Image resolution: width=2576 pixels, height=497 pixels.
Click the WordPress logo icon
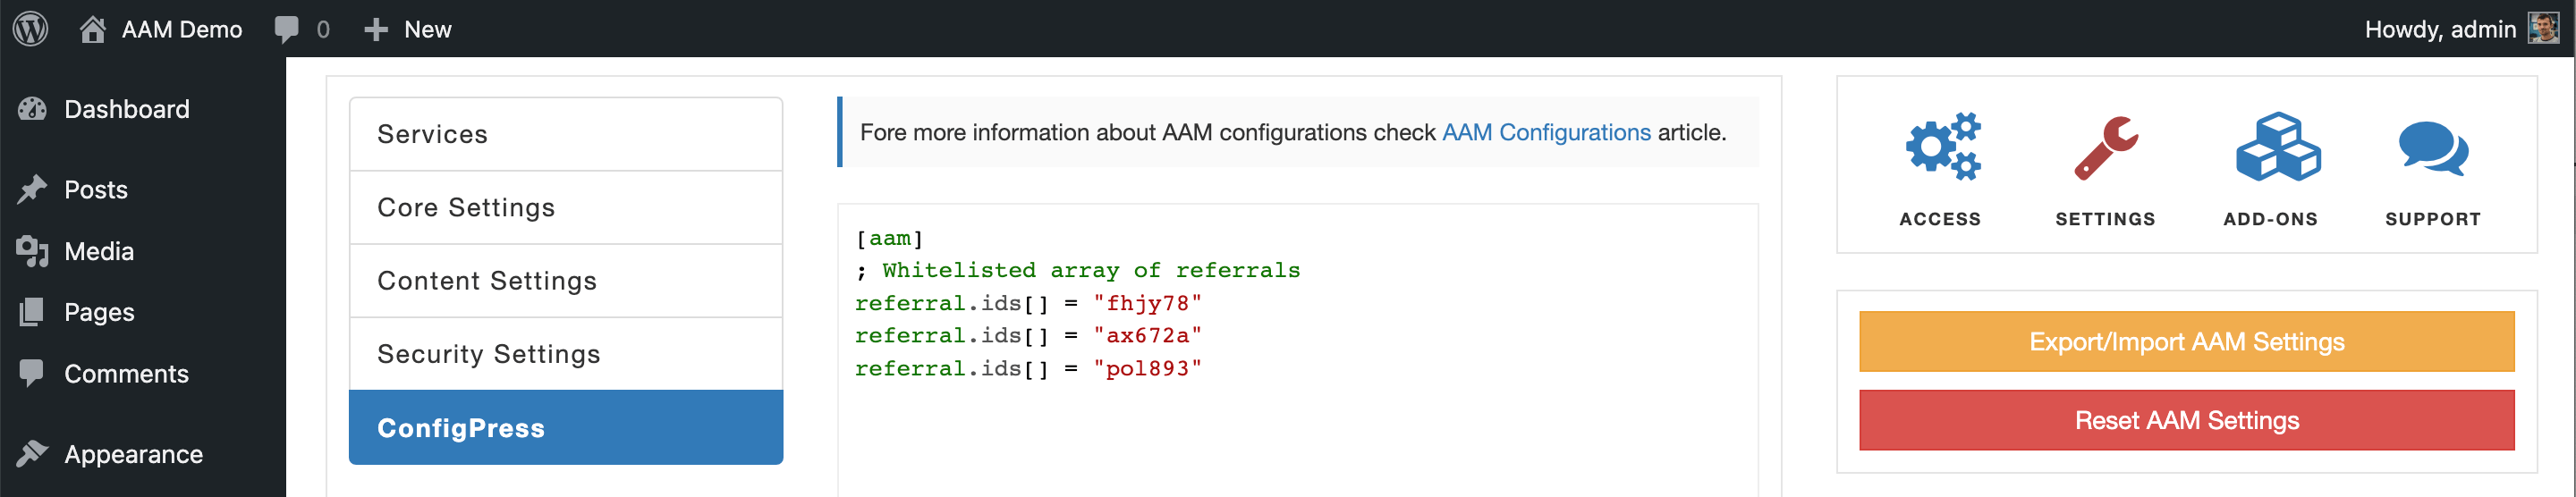pyautogui.click(x=31, y=29)
